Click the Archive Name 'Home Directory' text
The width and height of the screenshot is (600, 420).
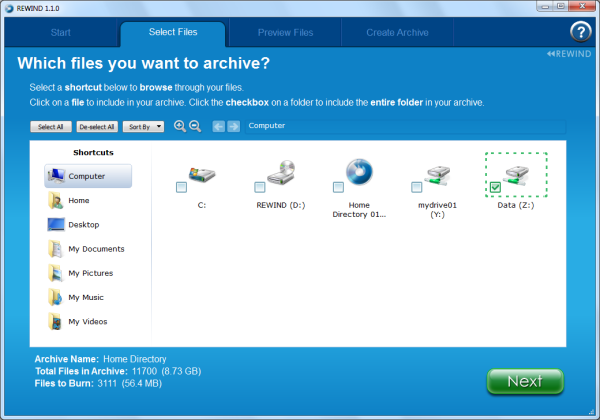[135, 359]
